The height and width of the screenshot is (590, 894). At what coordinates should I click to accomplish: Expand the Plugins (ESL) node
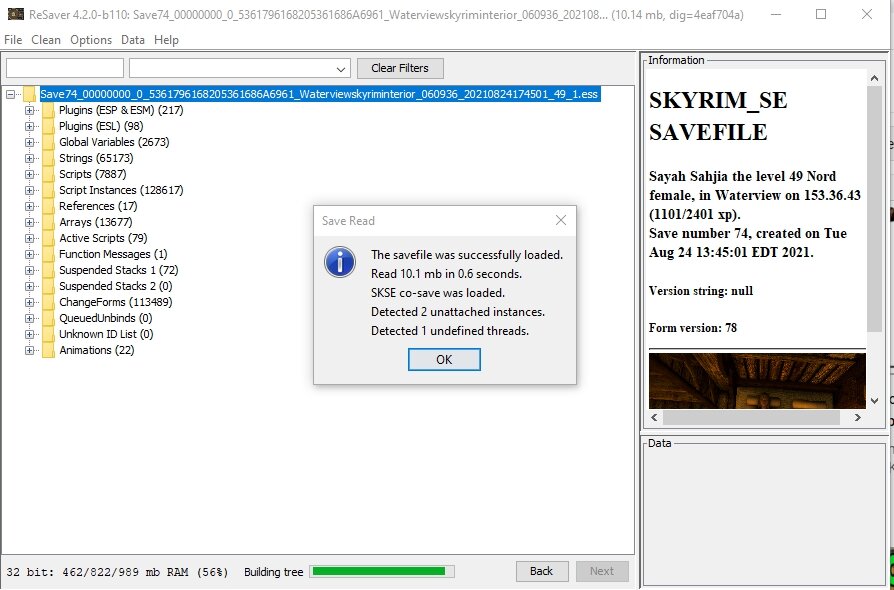tap(29, 127)
